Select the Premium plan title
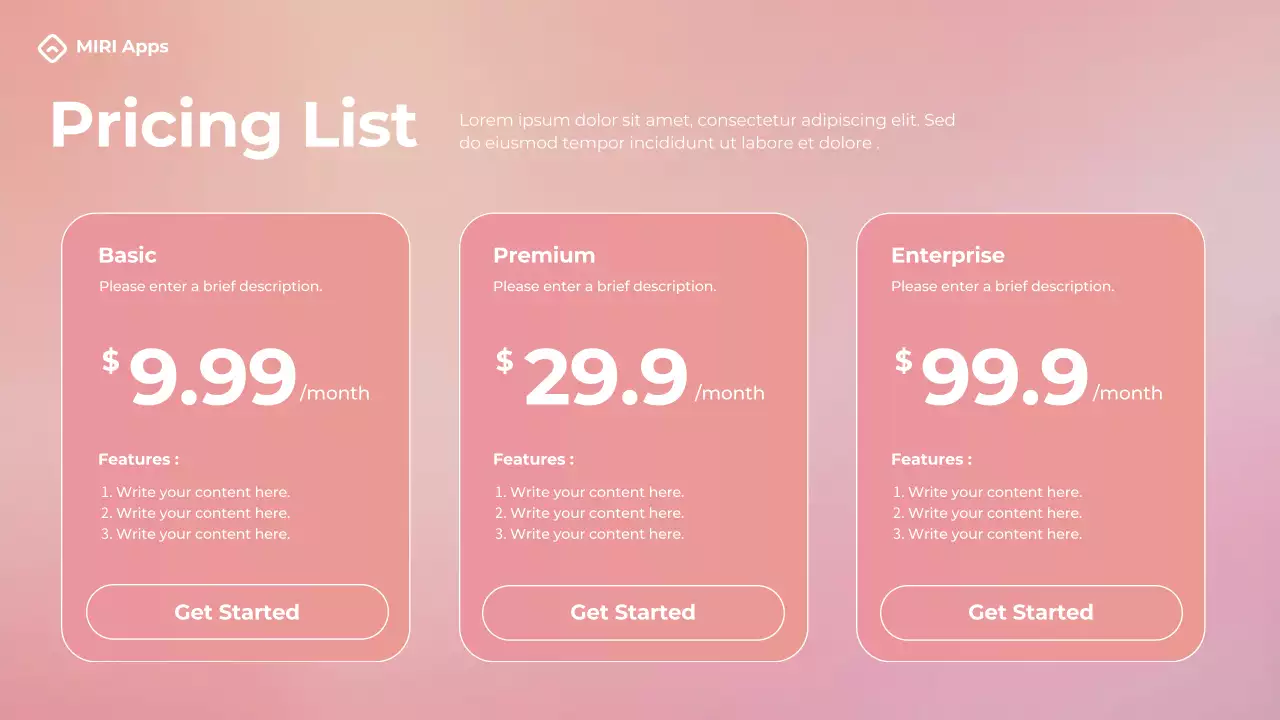1280x720 pixels. tap(544, 255)
